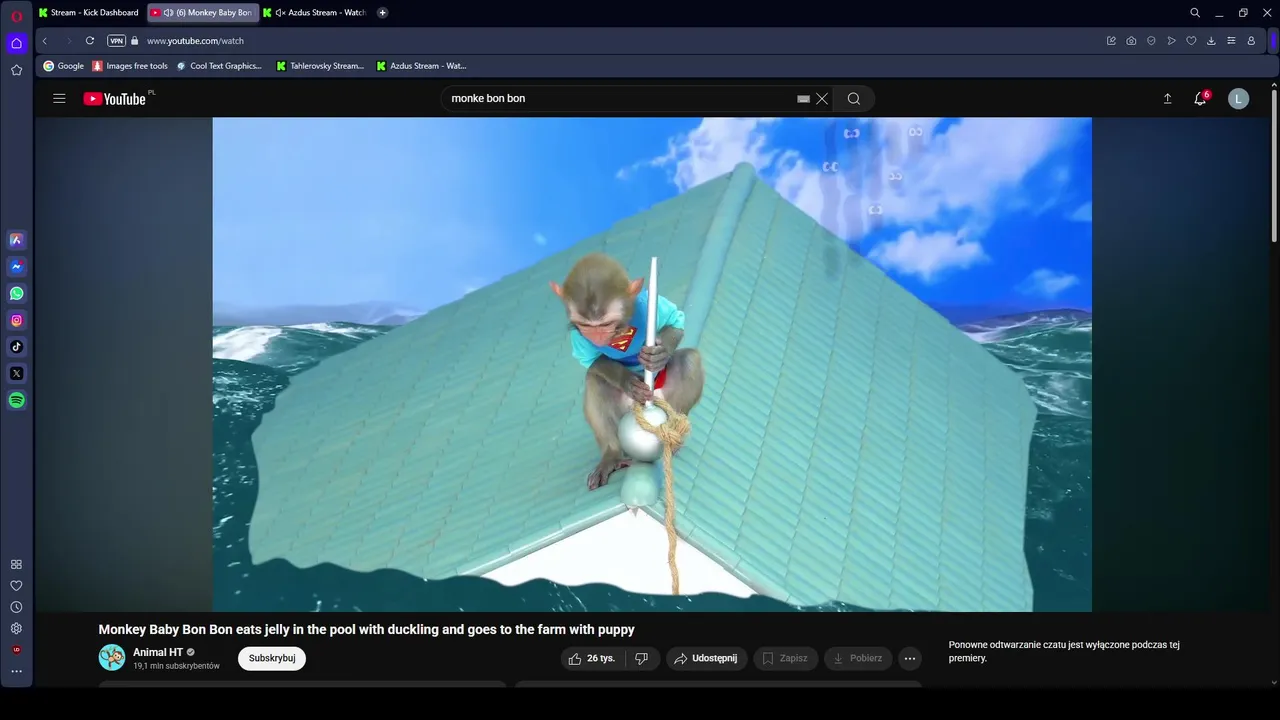Open X (Twitter) in the sidebar
This screenshot has width=1280, height=720.
tap(16, 373)
